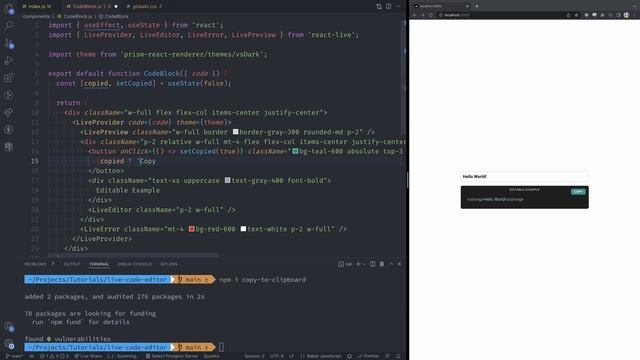Open the UTF-8 encoding selector
Screen dimensions: 640x360
[x=277, y=356]
